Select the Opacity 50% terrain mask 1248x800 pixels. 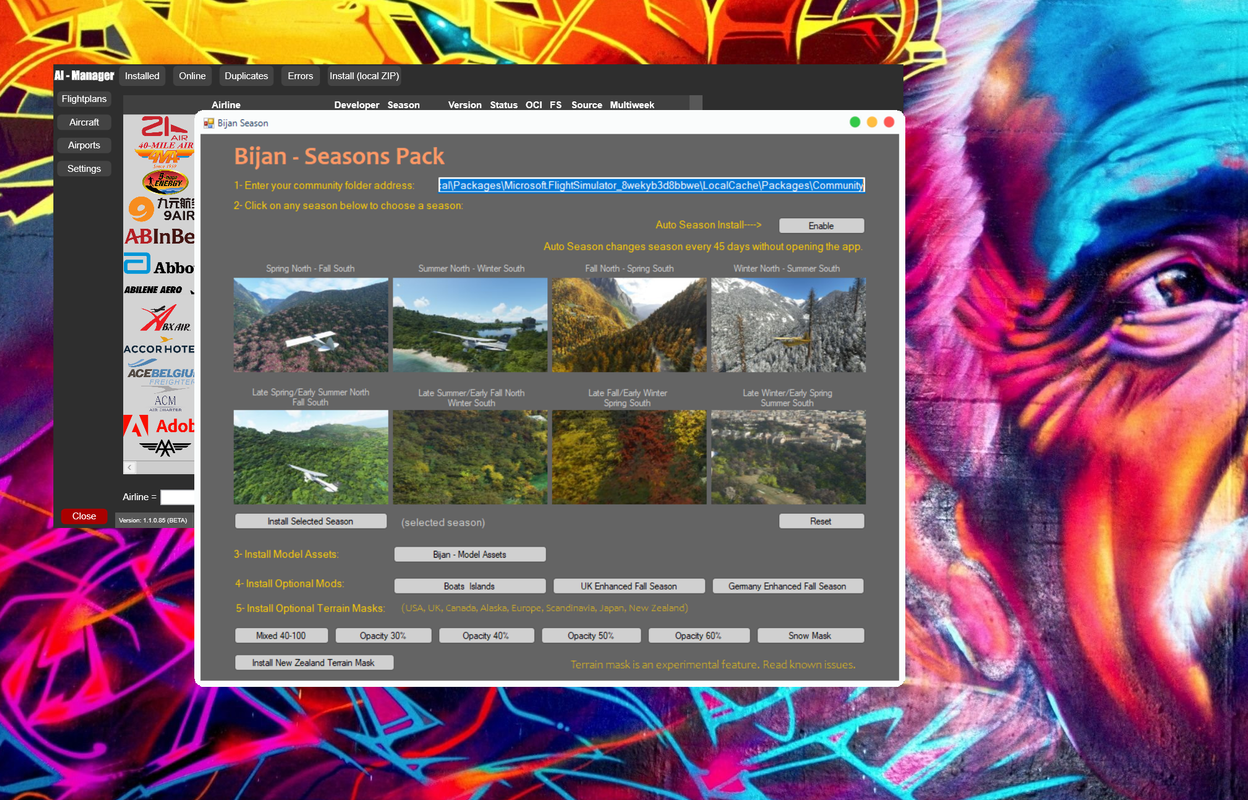(x=591, y=636)
